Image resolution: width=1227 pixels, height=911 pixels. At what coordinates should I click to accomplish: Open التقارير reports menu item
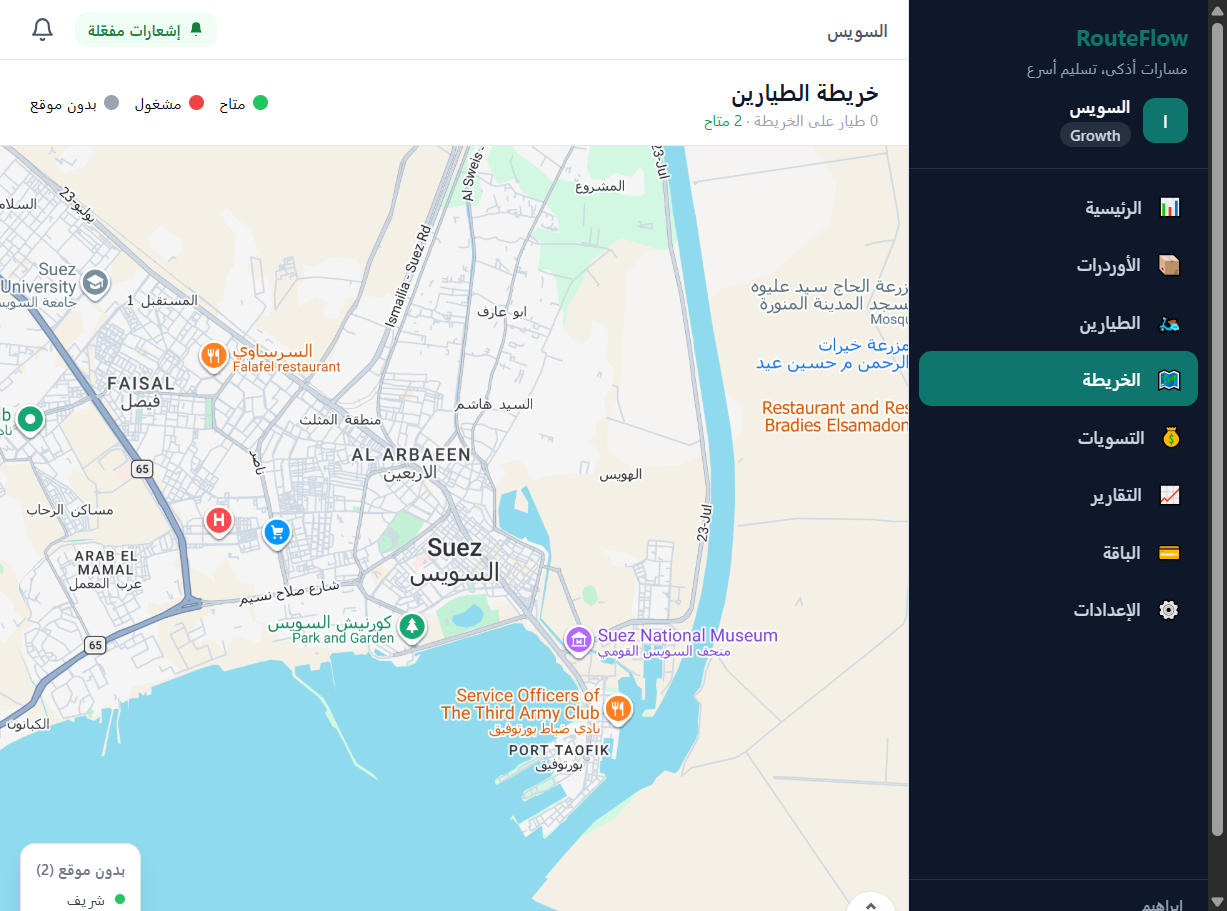coord(1058,495)
